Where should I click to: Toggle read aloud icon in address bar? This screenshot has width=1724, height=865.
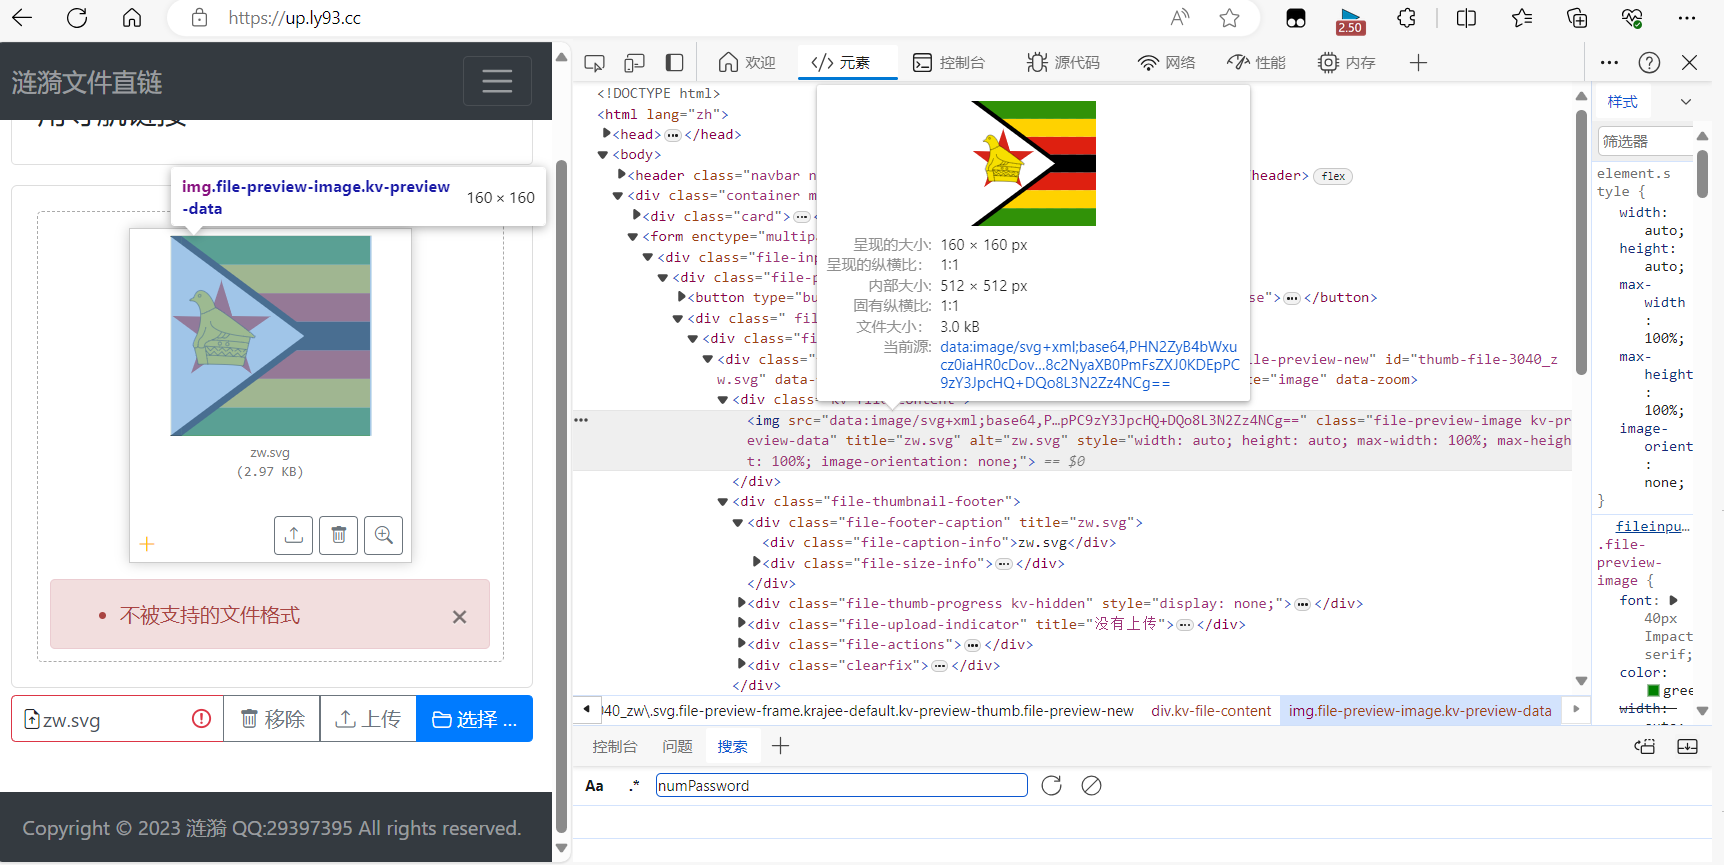click(x=1180, y=18)
